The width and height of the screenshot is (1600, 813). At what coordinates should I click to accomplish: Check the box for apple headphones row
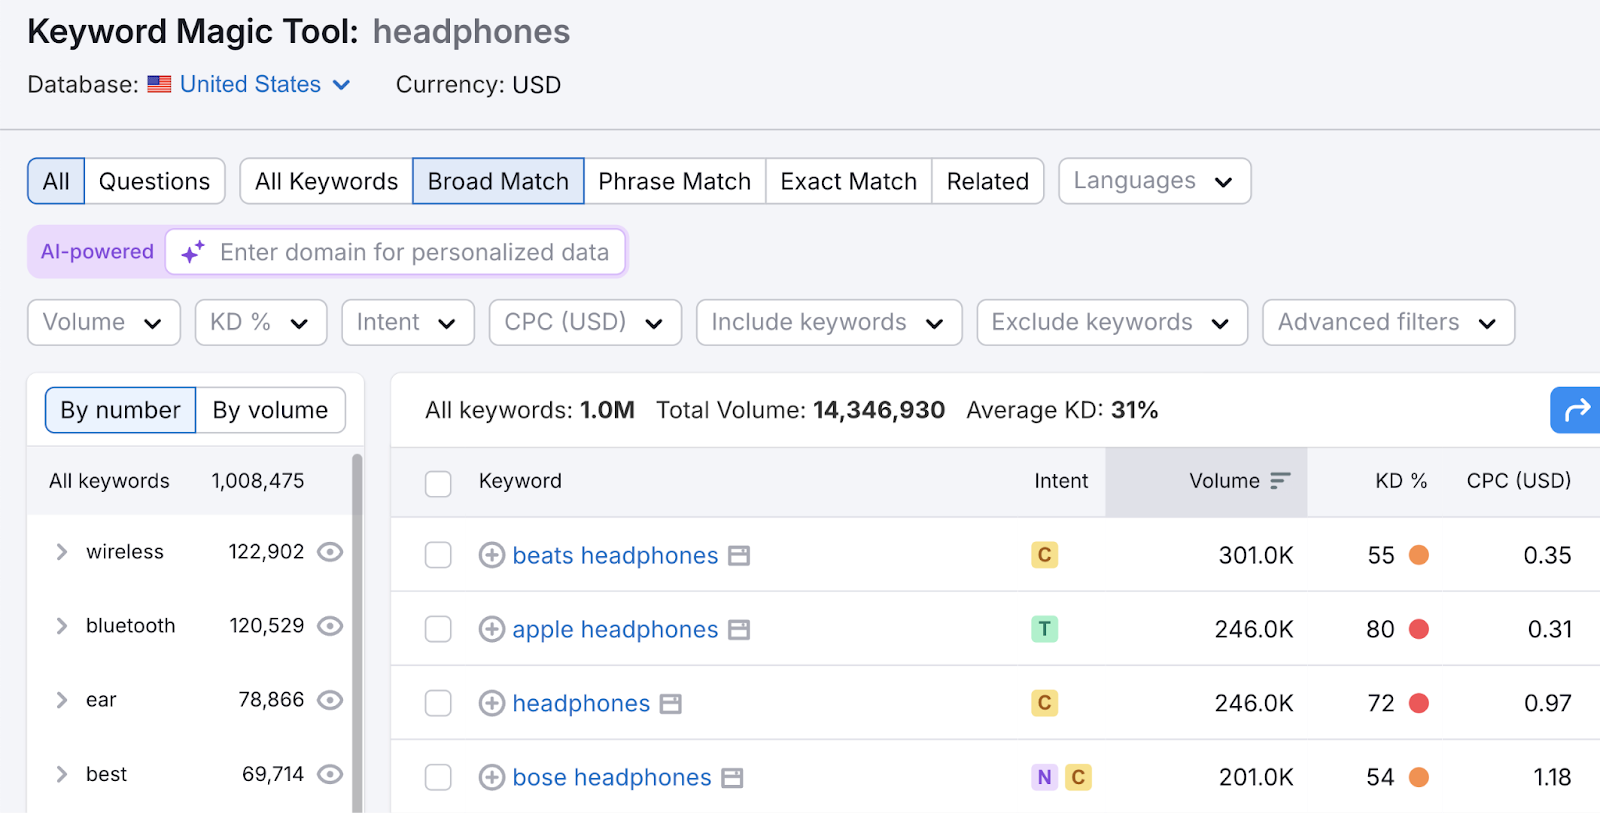coord(438,629)
